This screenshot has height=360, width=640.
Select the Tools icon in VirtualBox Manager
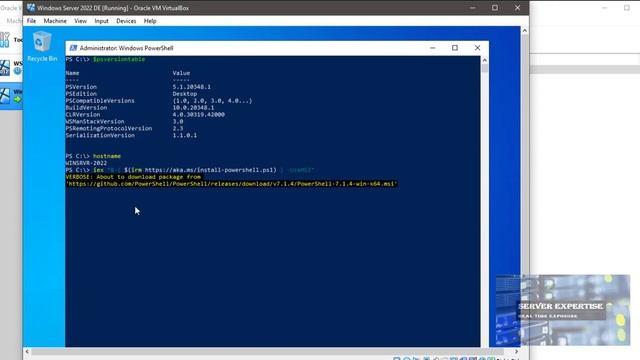(x=4, y=40)
